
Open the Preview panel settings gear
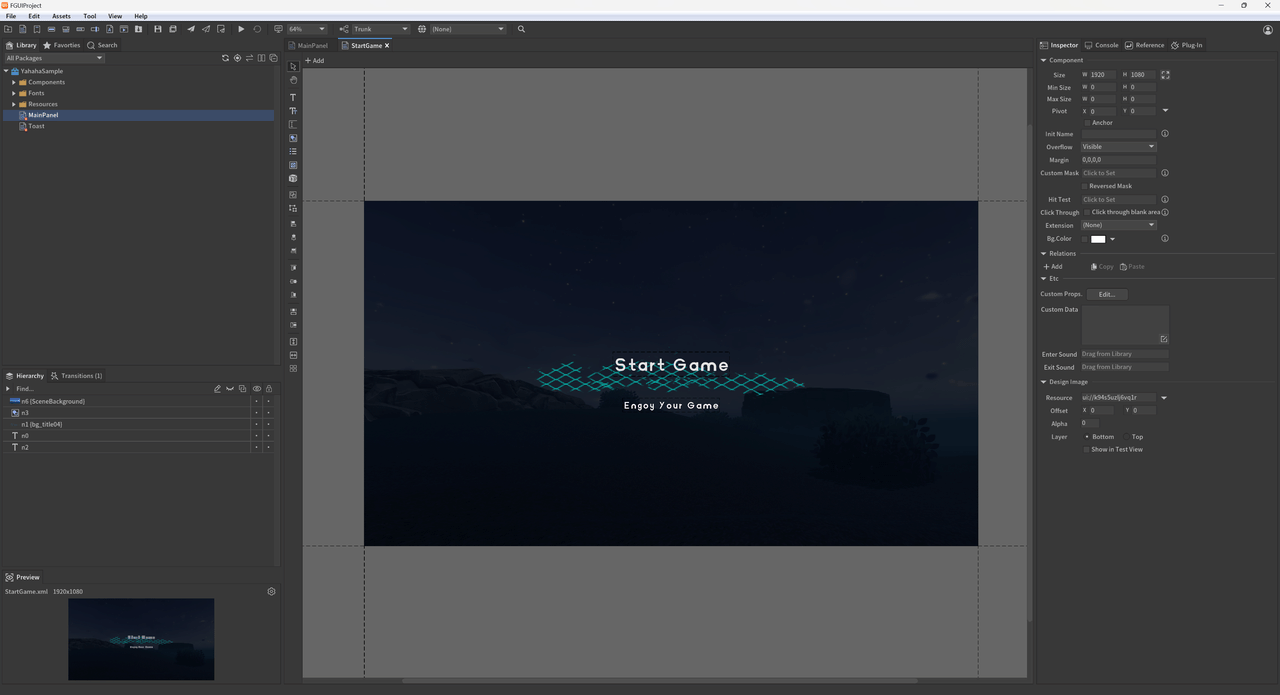point(271,591)
